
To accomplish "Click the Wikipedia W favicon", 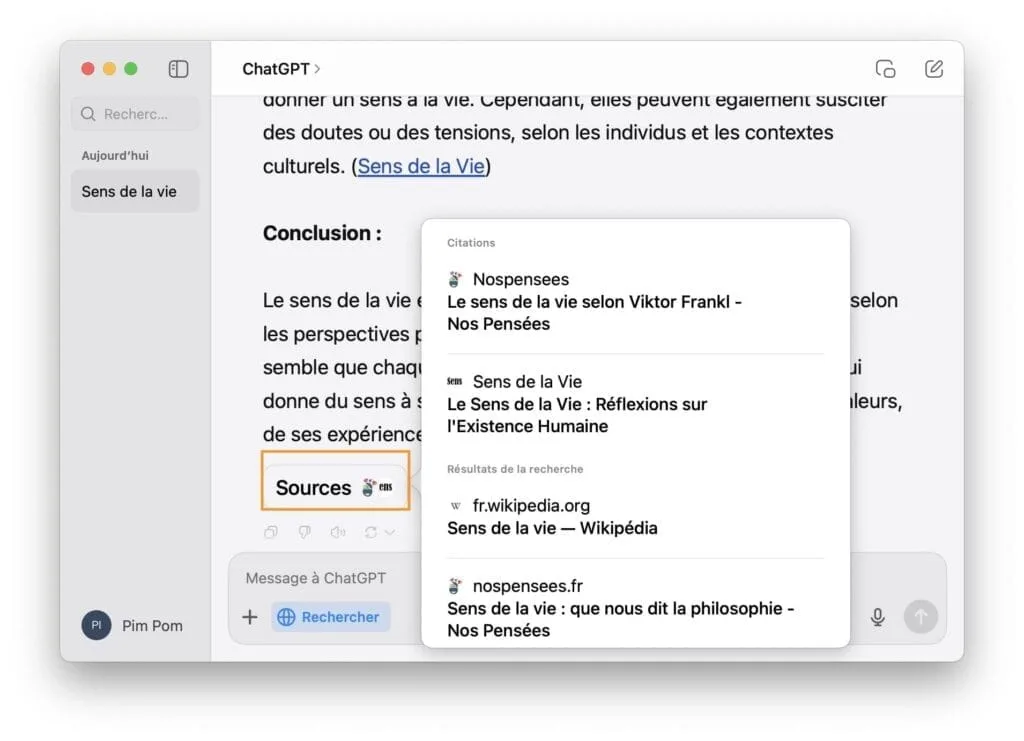I will click(456, 506).
